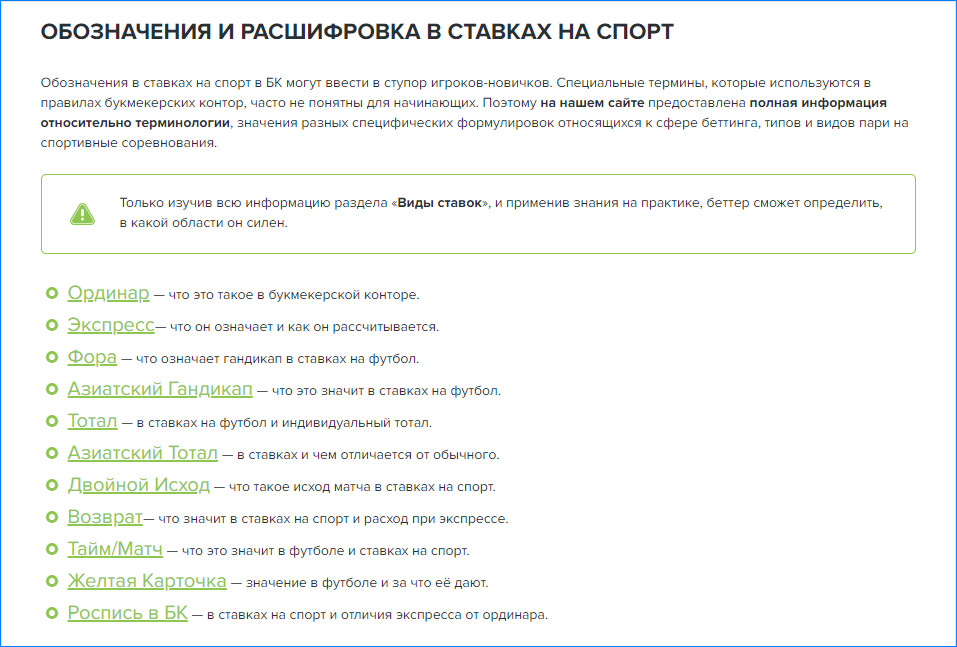Open the Двойной Исход link
957x647 pixels.
(x=139, y=485)
